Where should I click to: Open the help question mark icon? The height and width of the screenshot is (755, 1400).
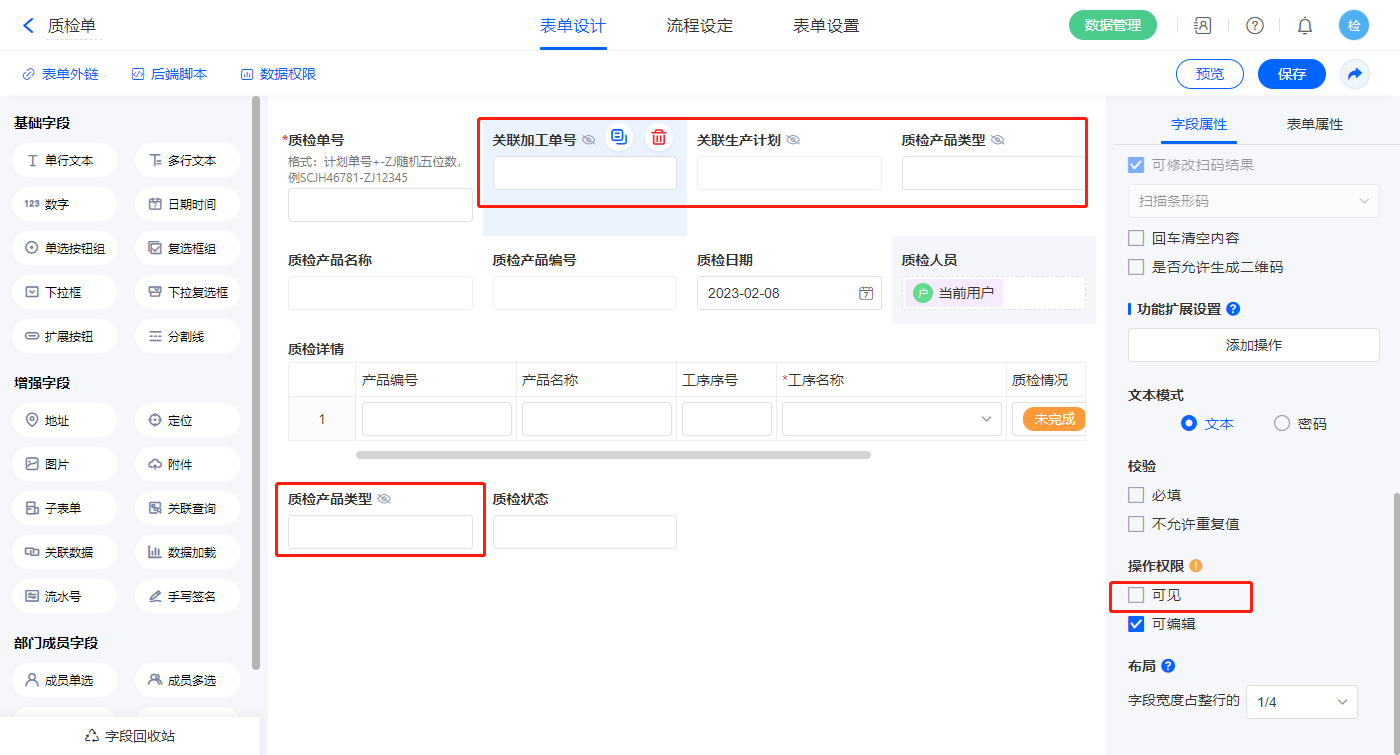tap(1255, 26)
